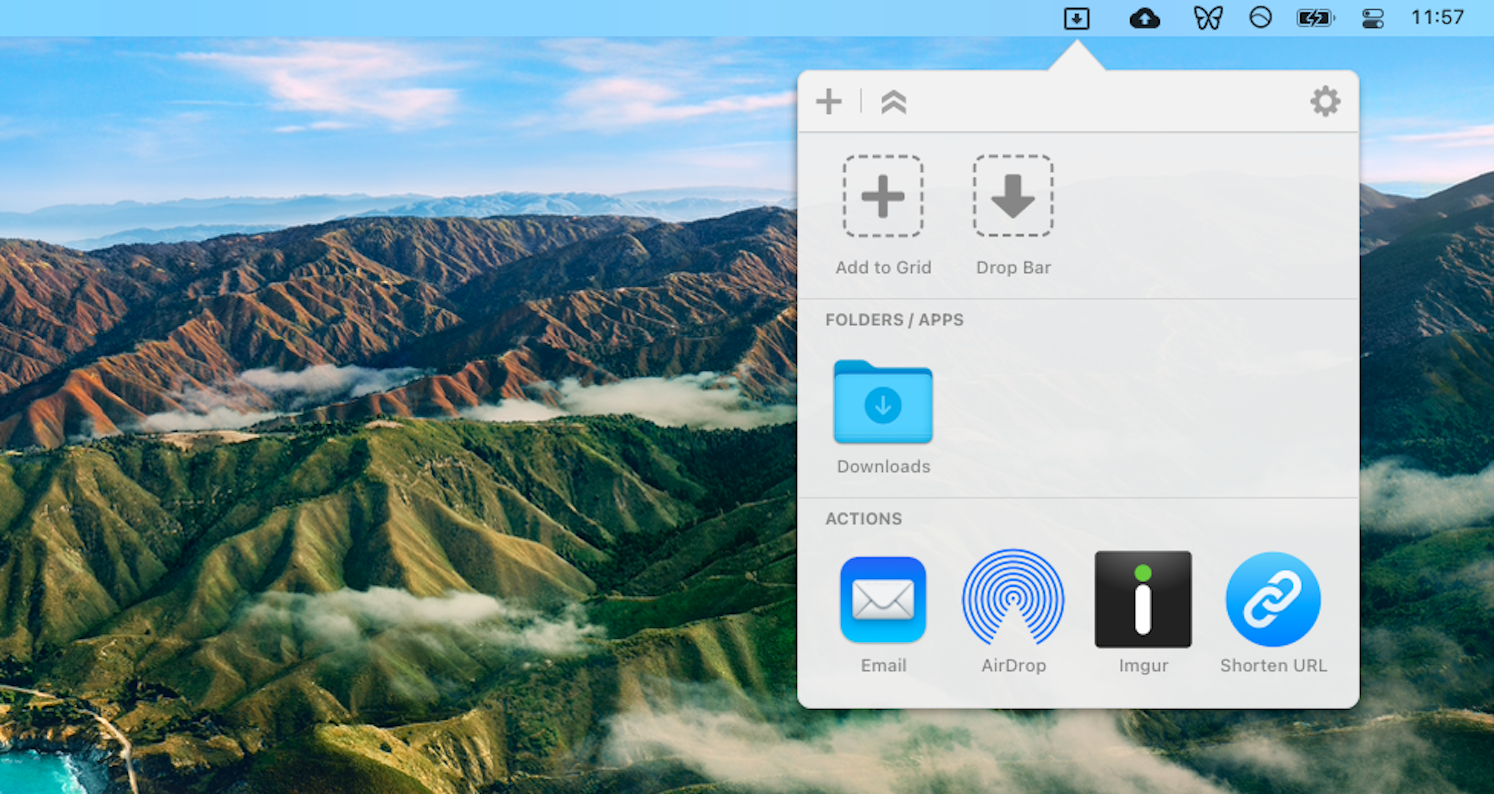This screenshot has height=794, width=1494.
Task: Collapse grid with the double chevron icon
Action: point(893,102)
